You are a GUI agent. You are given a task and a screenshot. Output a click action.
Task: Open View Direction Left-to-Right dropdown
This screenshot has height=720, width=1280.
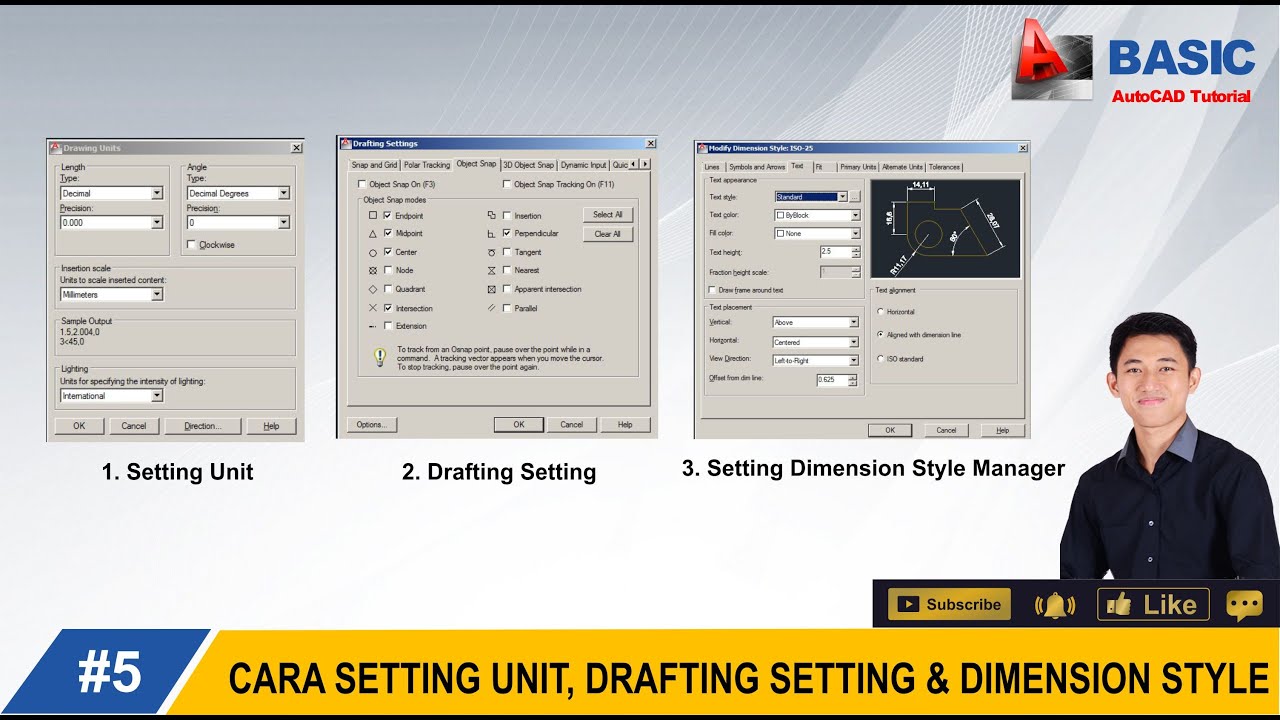point(815,360)
